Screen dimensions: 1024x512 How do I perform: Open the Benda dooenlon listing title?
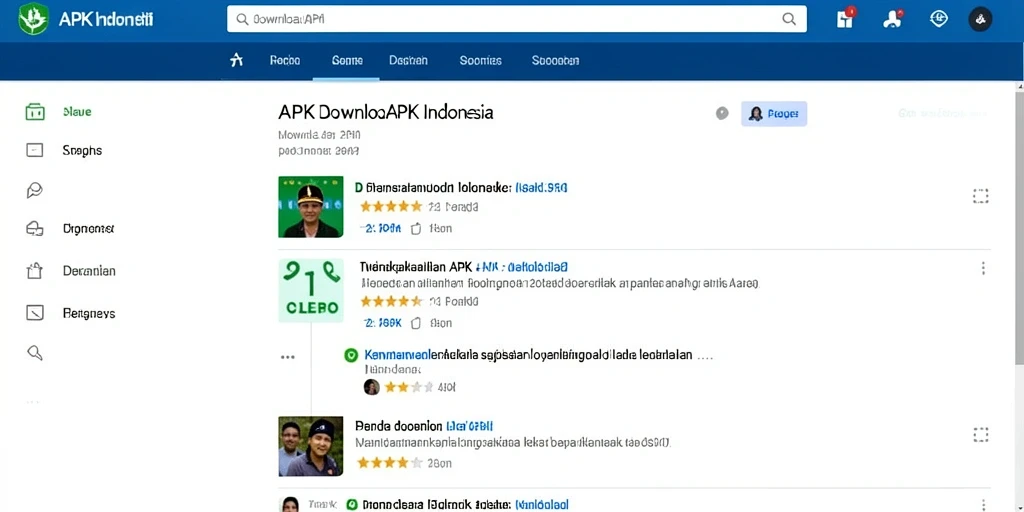point(423,426)
